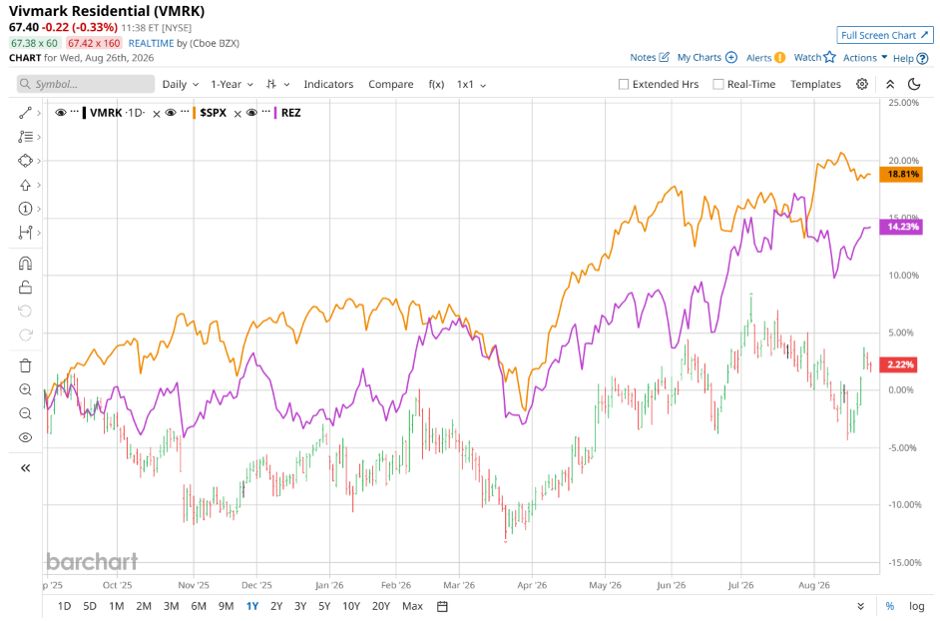Select the arrow marker tool

(x=25, y=185)
